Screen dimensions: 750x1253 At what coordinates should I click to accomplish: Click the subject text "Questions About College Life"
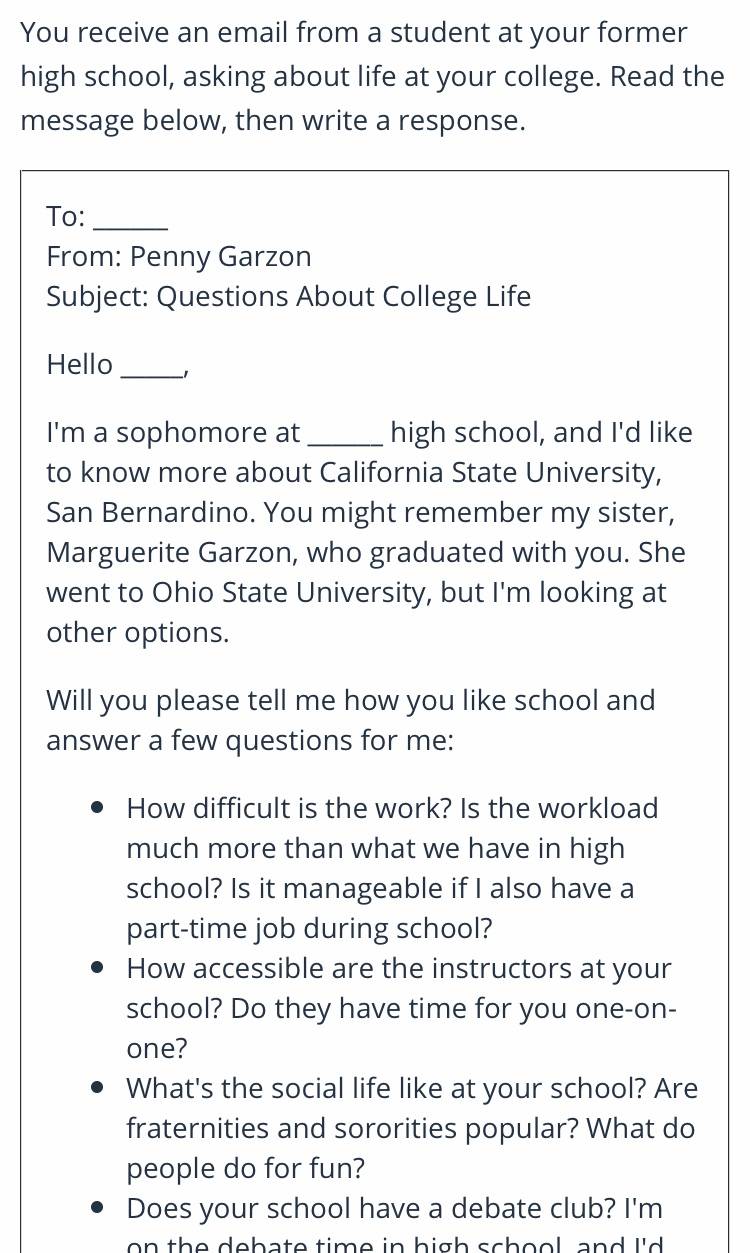coord(344,296)
